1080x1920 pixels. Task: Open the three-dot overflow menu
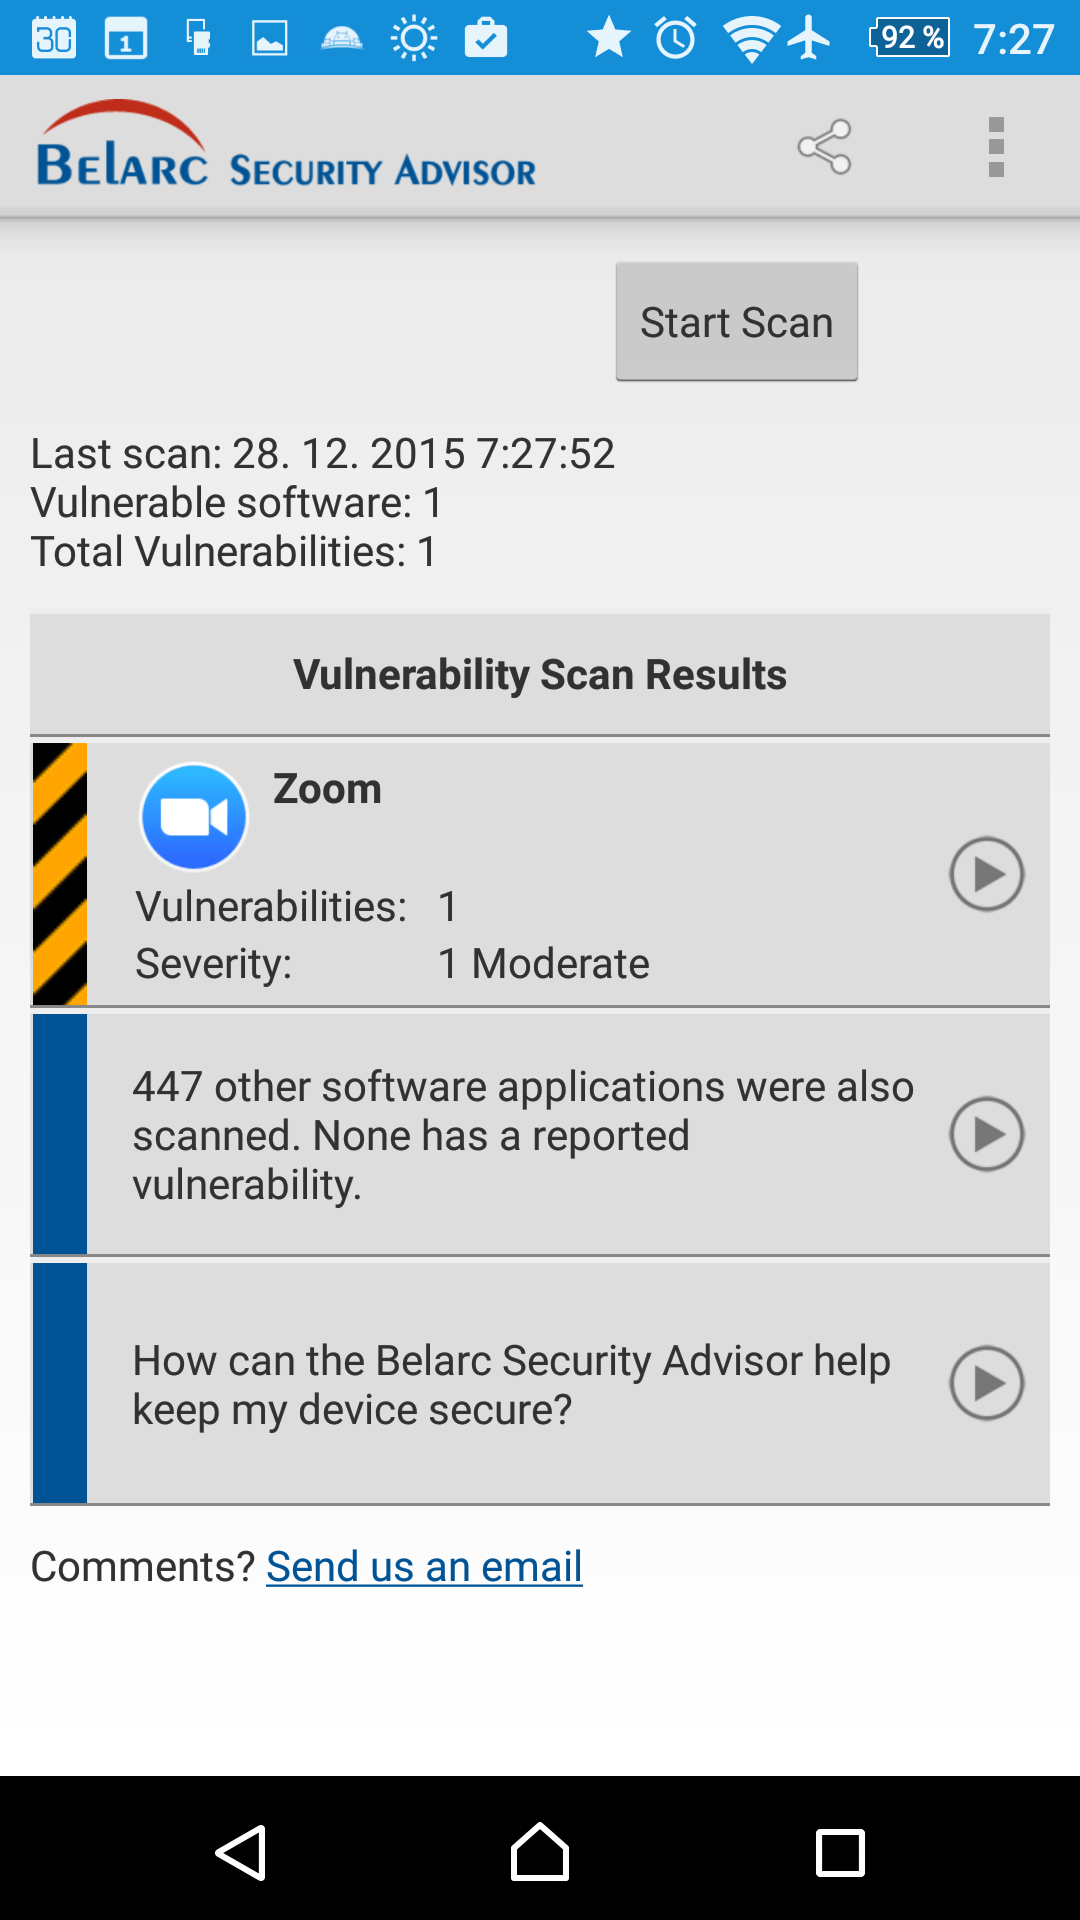[995, 147]
